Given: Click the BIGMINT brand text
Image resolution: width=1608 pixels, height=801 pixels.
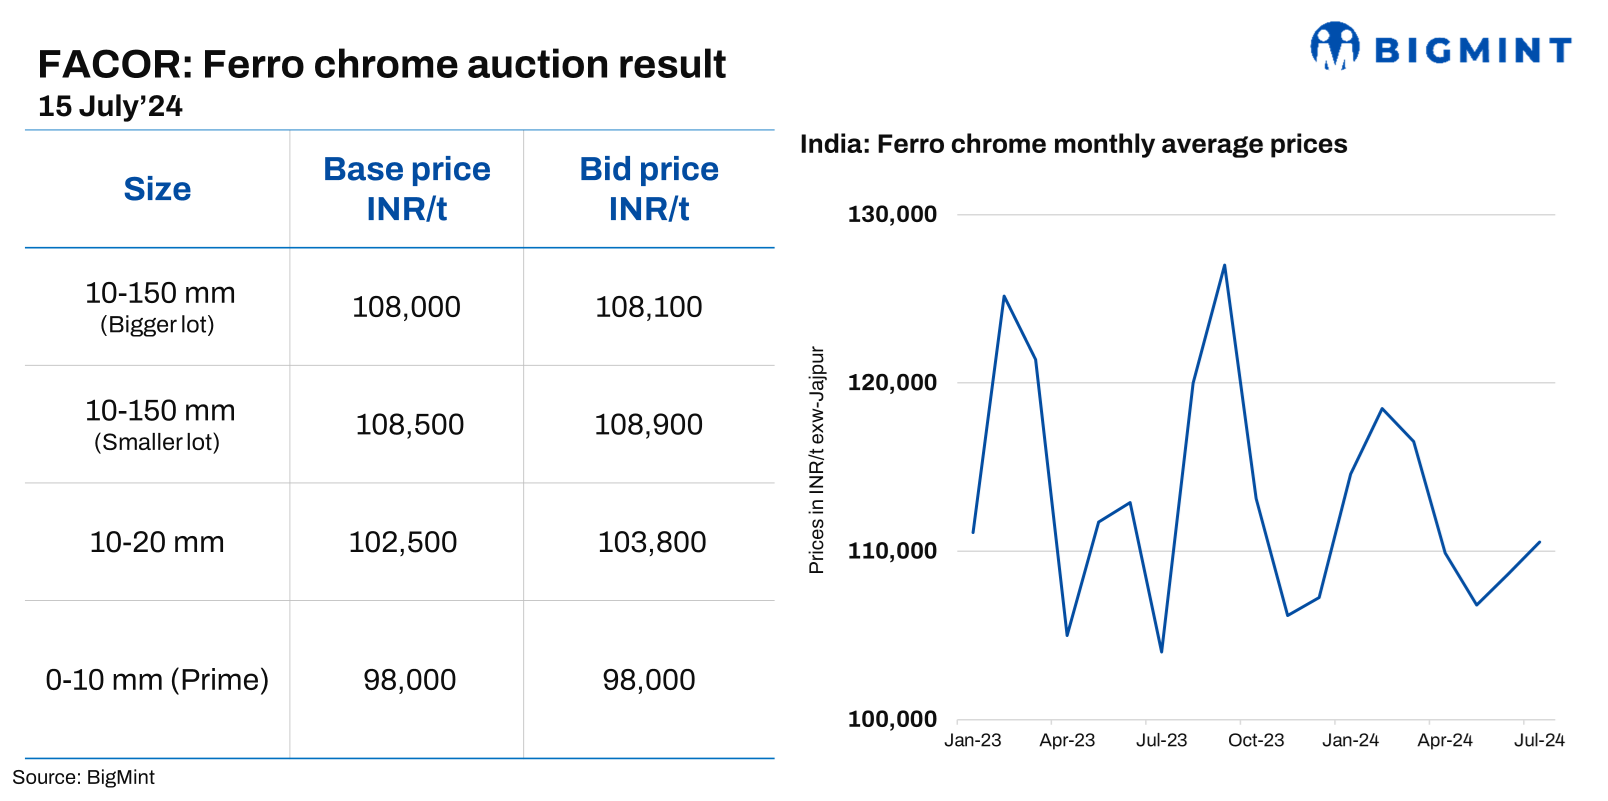Looking at the screenshot, I should [x=1472, y=50].
